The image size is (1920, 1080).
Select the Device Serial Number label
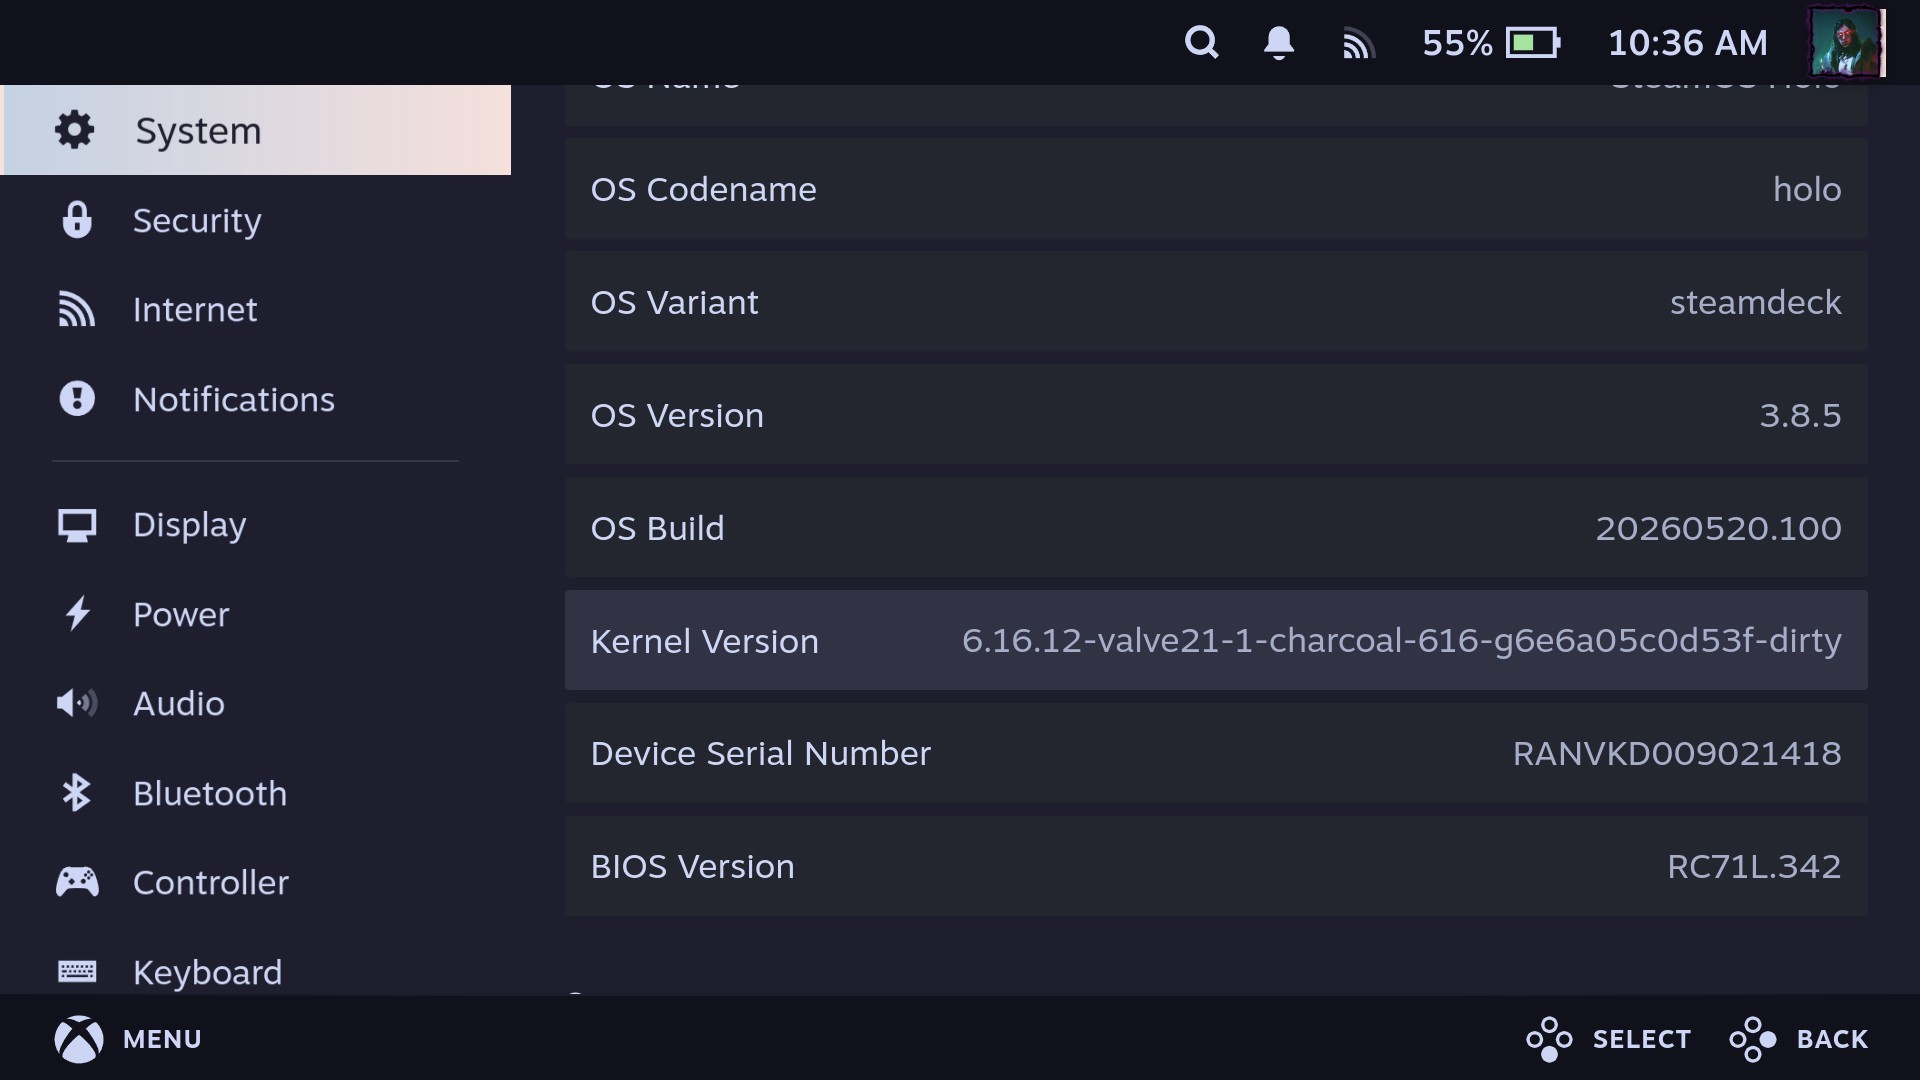click(760, 753)
